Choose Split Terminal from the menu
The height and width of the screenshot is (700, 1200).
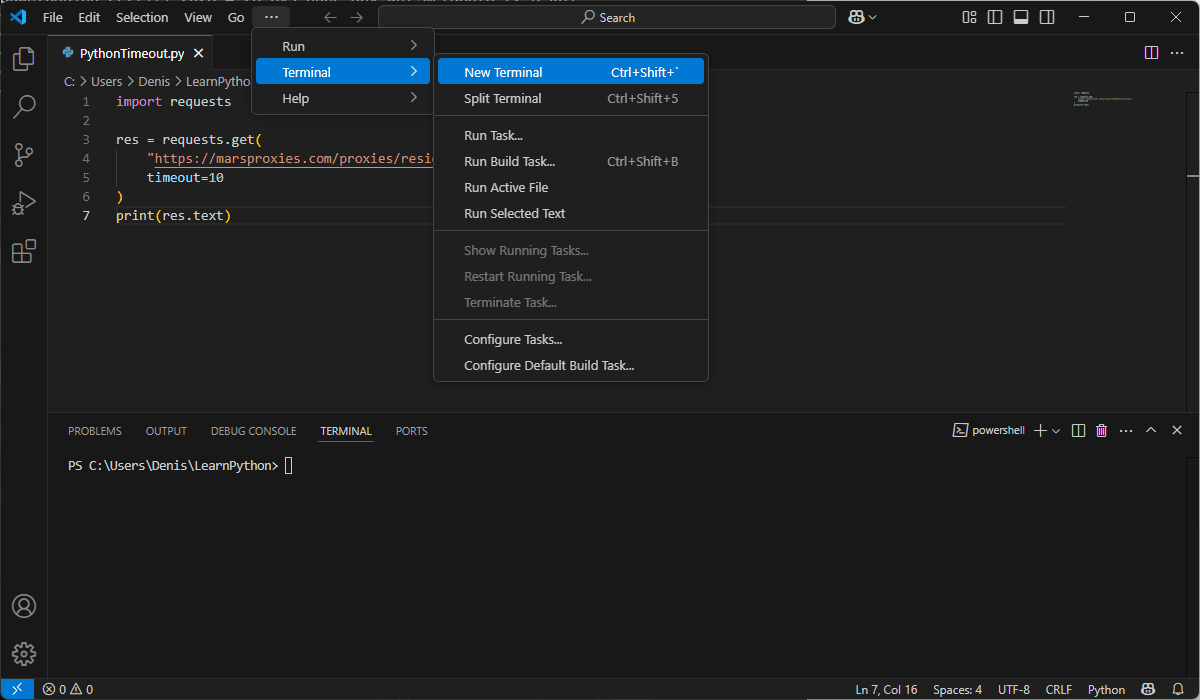(x=571, y=98)
